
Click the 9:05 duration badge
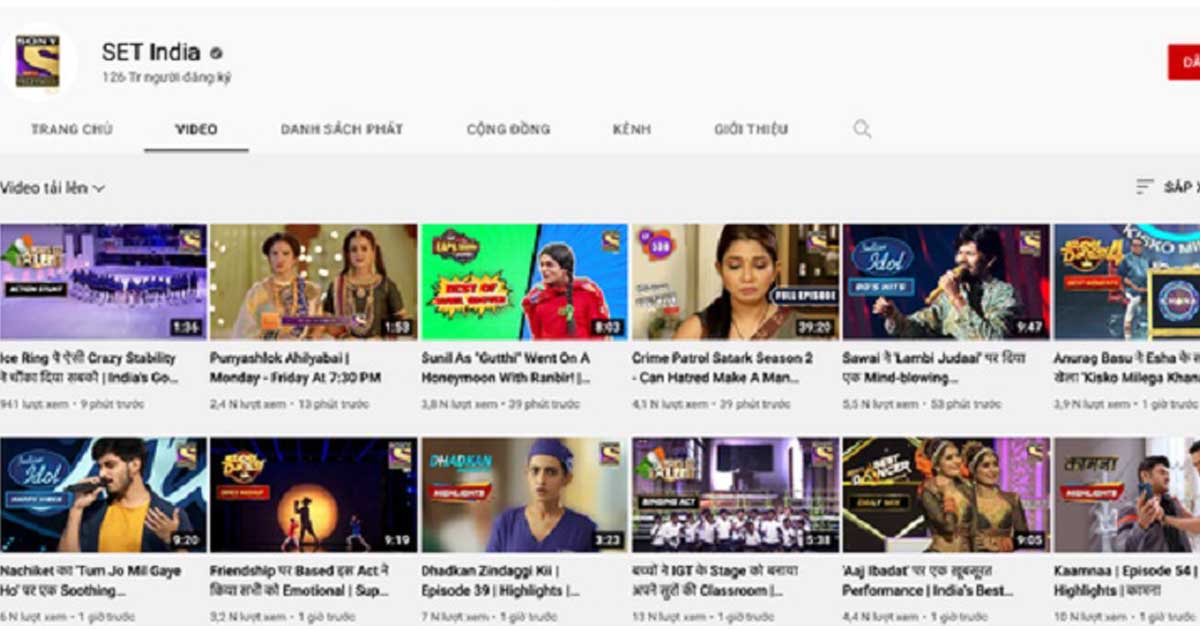click(x=1029, y=540)
